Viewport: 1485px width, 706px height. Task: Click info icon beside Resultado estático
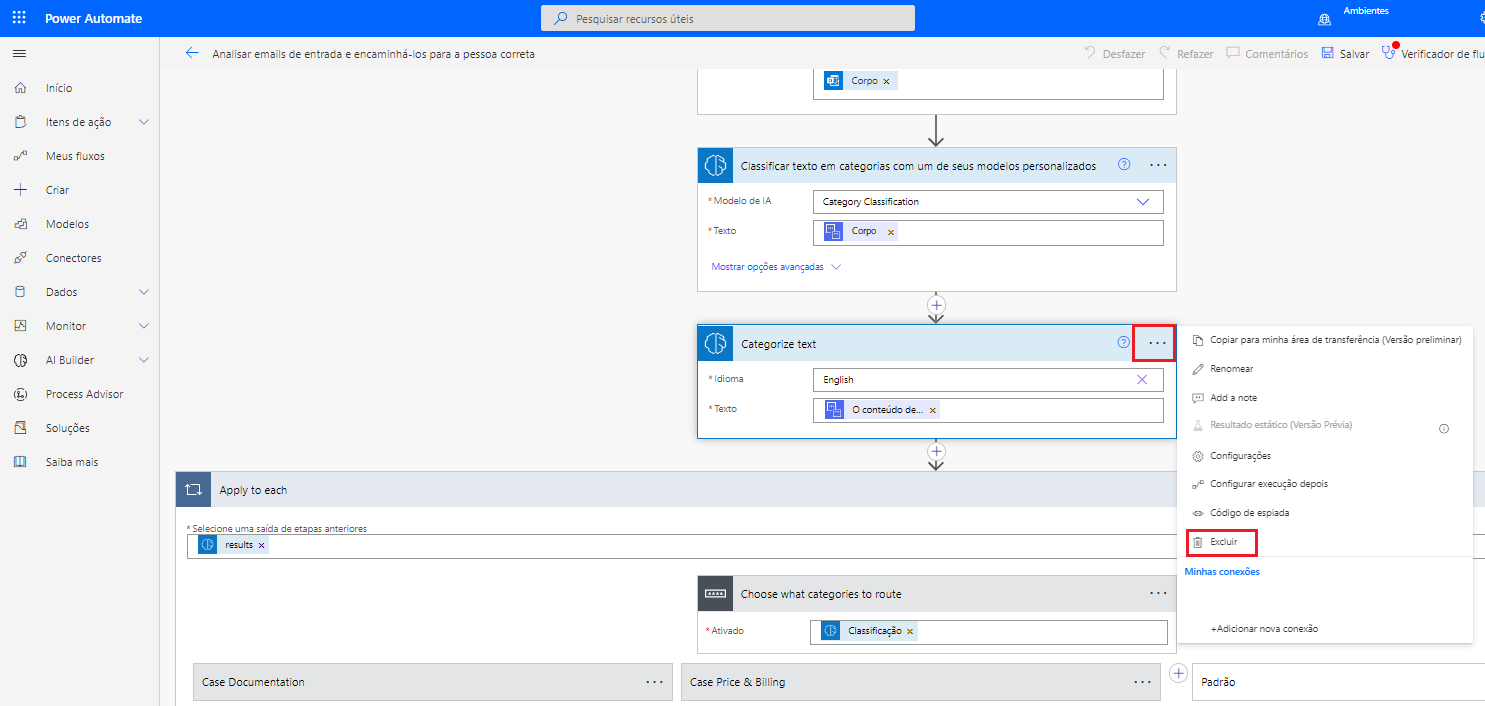click(x=1443, y=428)
